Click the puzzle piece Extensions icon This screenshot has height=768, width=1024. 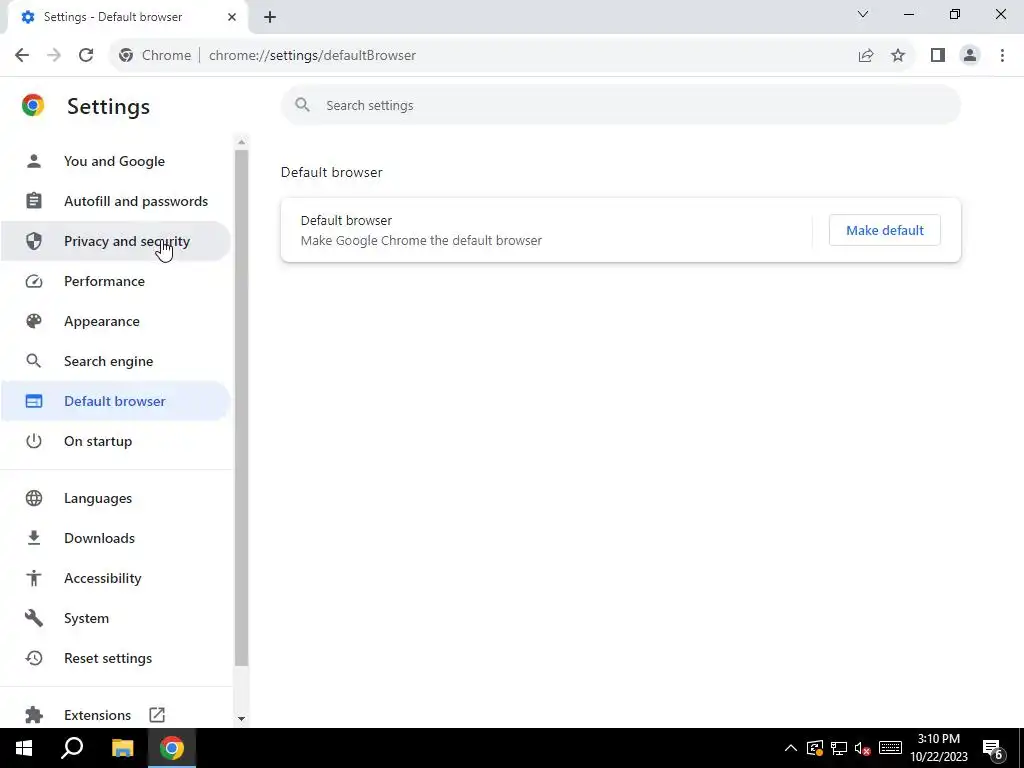pos(34,715)
